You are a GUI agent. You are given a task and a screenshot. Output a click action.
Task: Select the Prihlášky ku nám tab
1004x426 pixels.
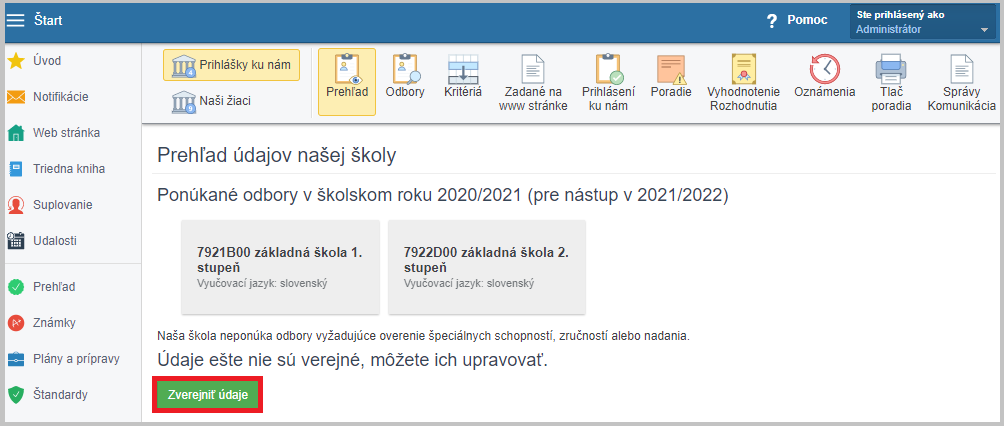tap(231, 65)
